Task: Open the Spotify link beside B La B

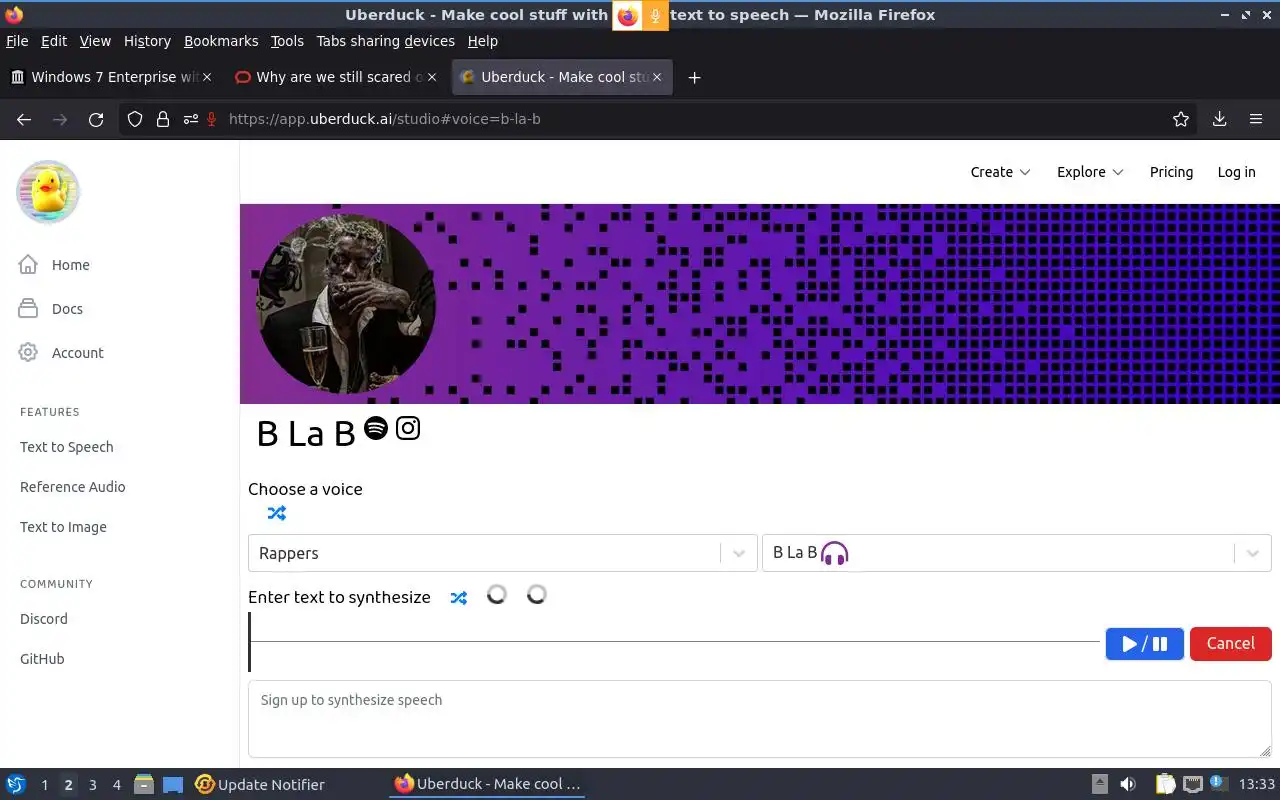Action: click(x=376, y=428)
